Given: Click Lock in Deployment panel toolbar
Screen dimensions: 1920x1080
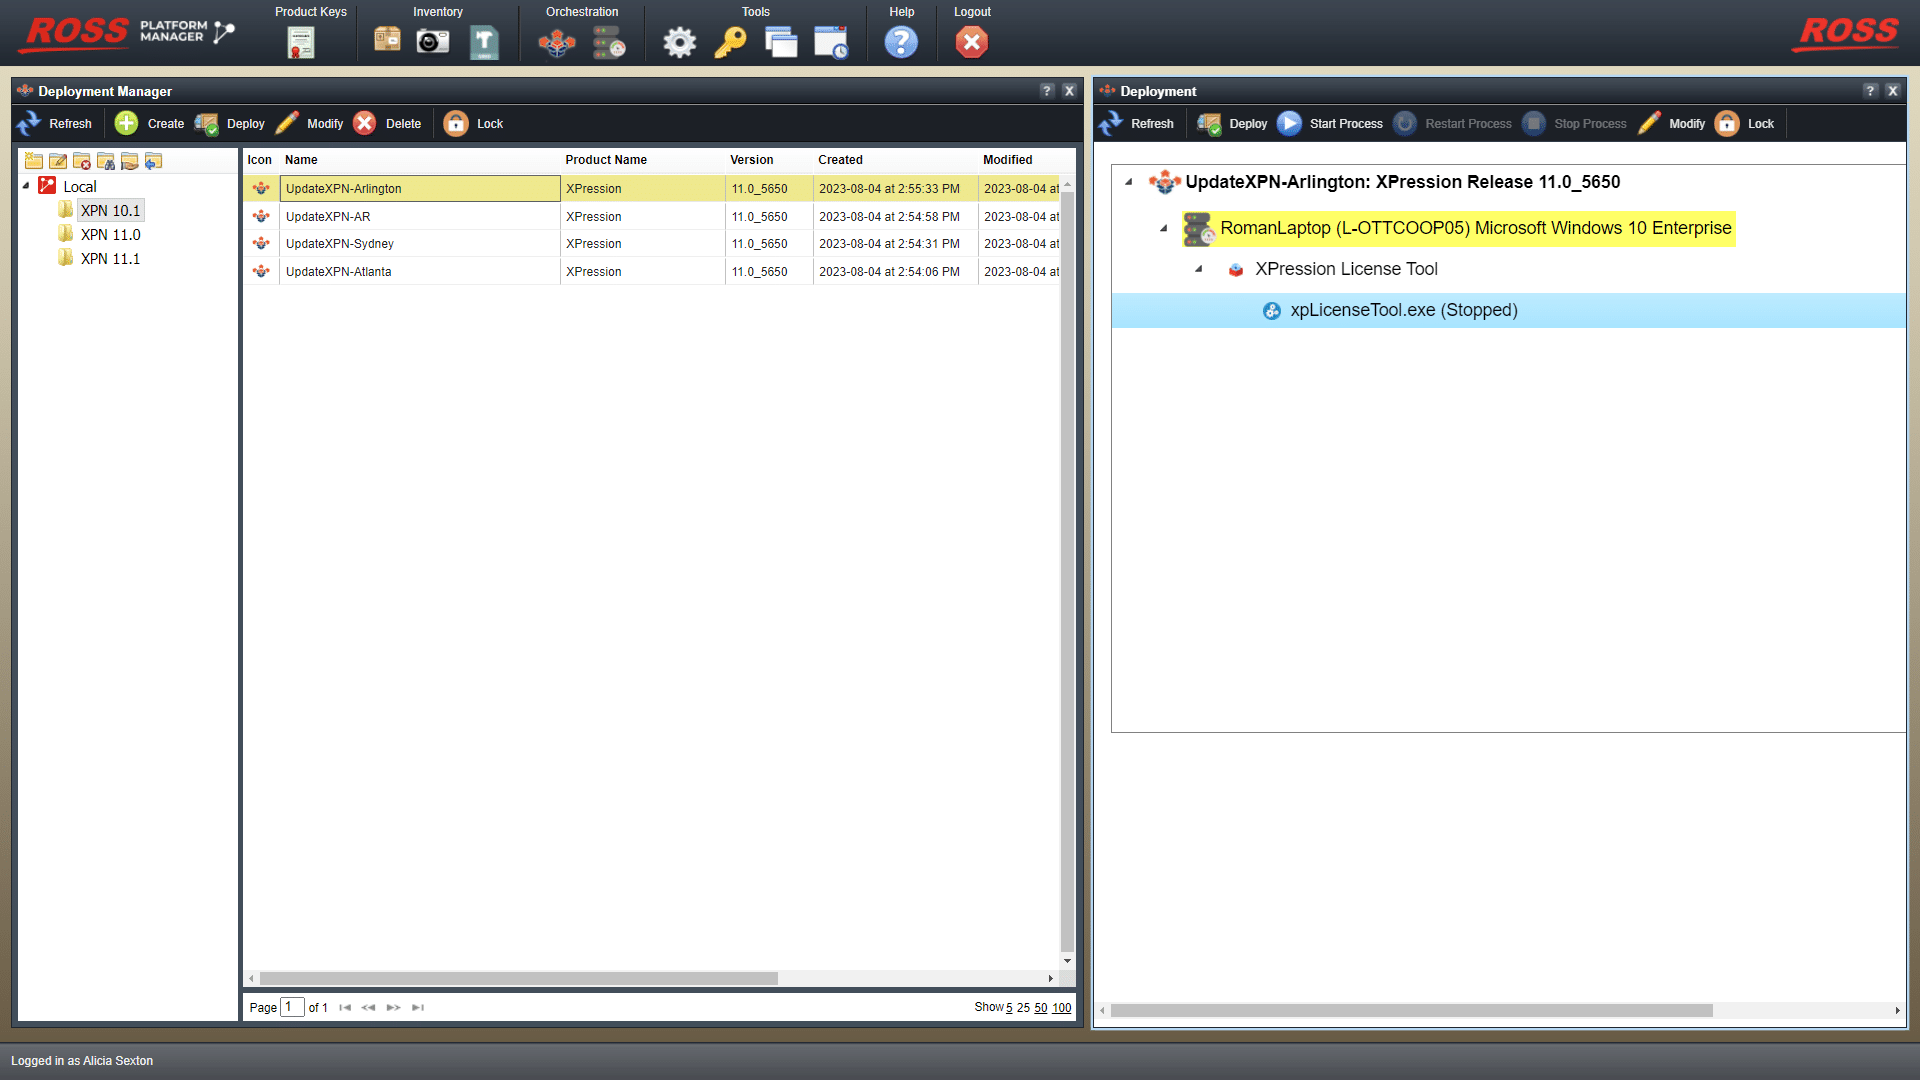Looking at the screenshot, I should tap(1745, 124).
